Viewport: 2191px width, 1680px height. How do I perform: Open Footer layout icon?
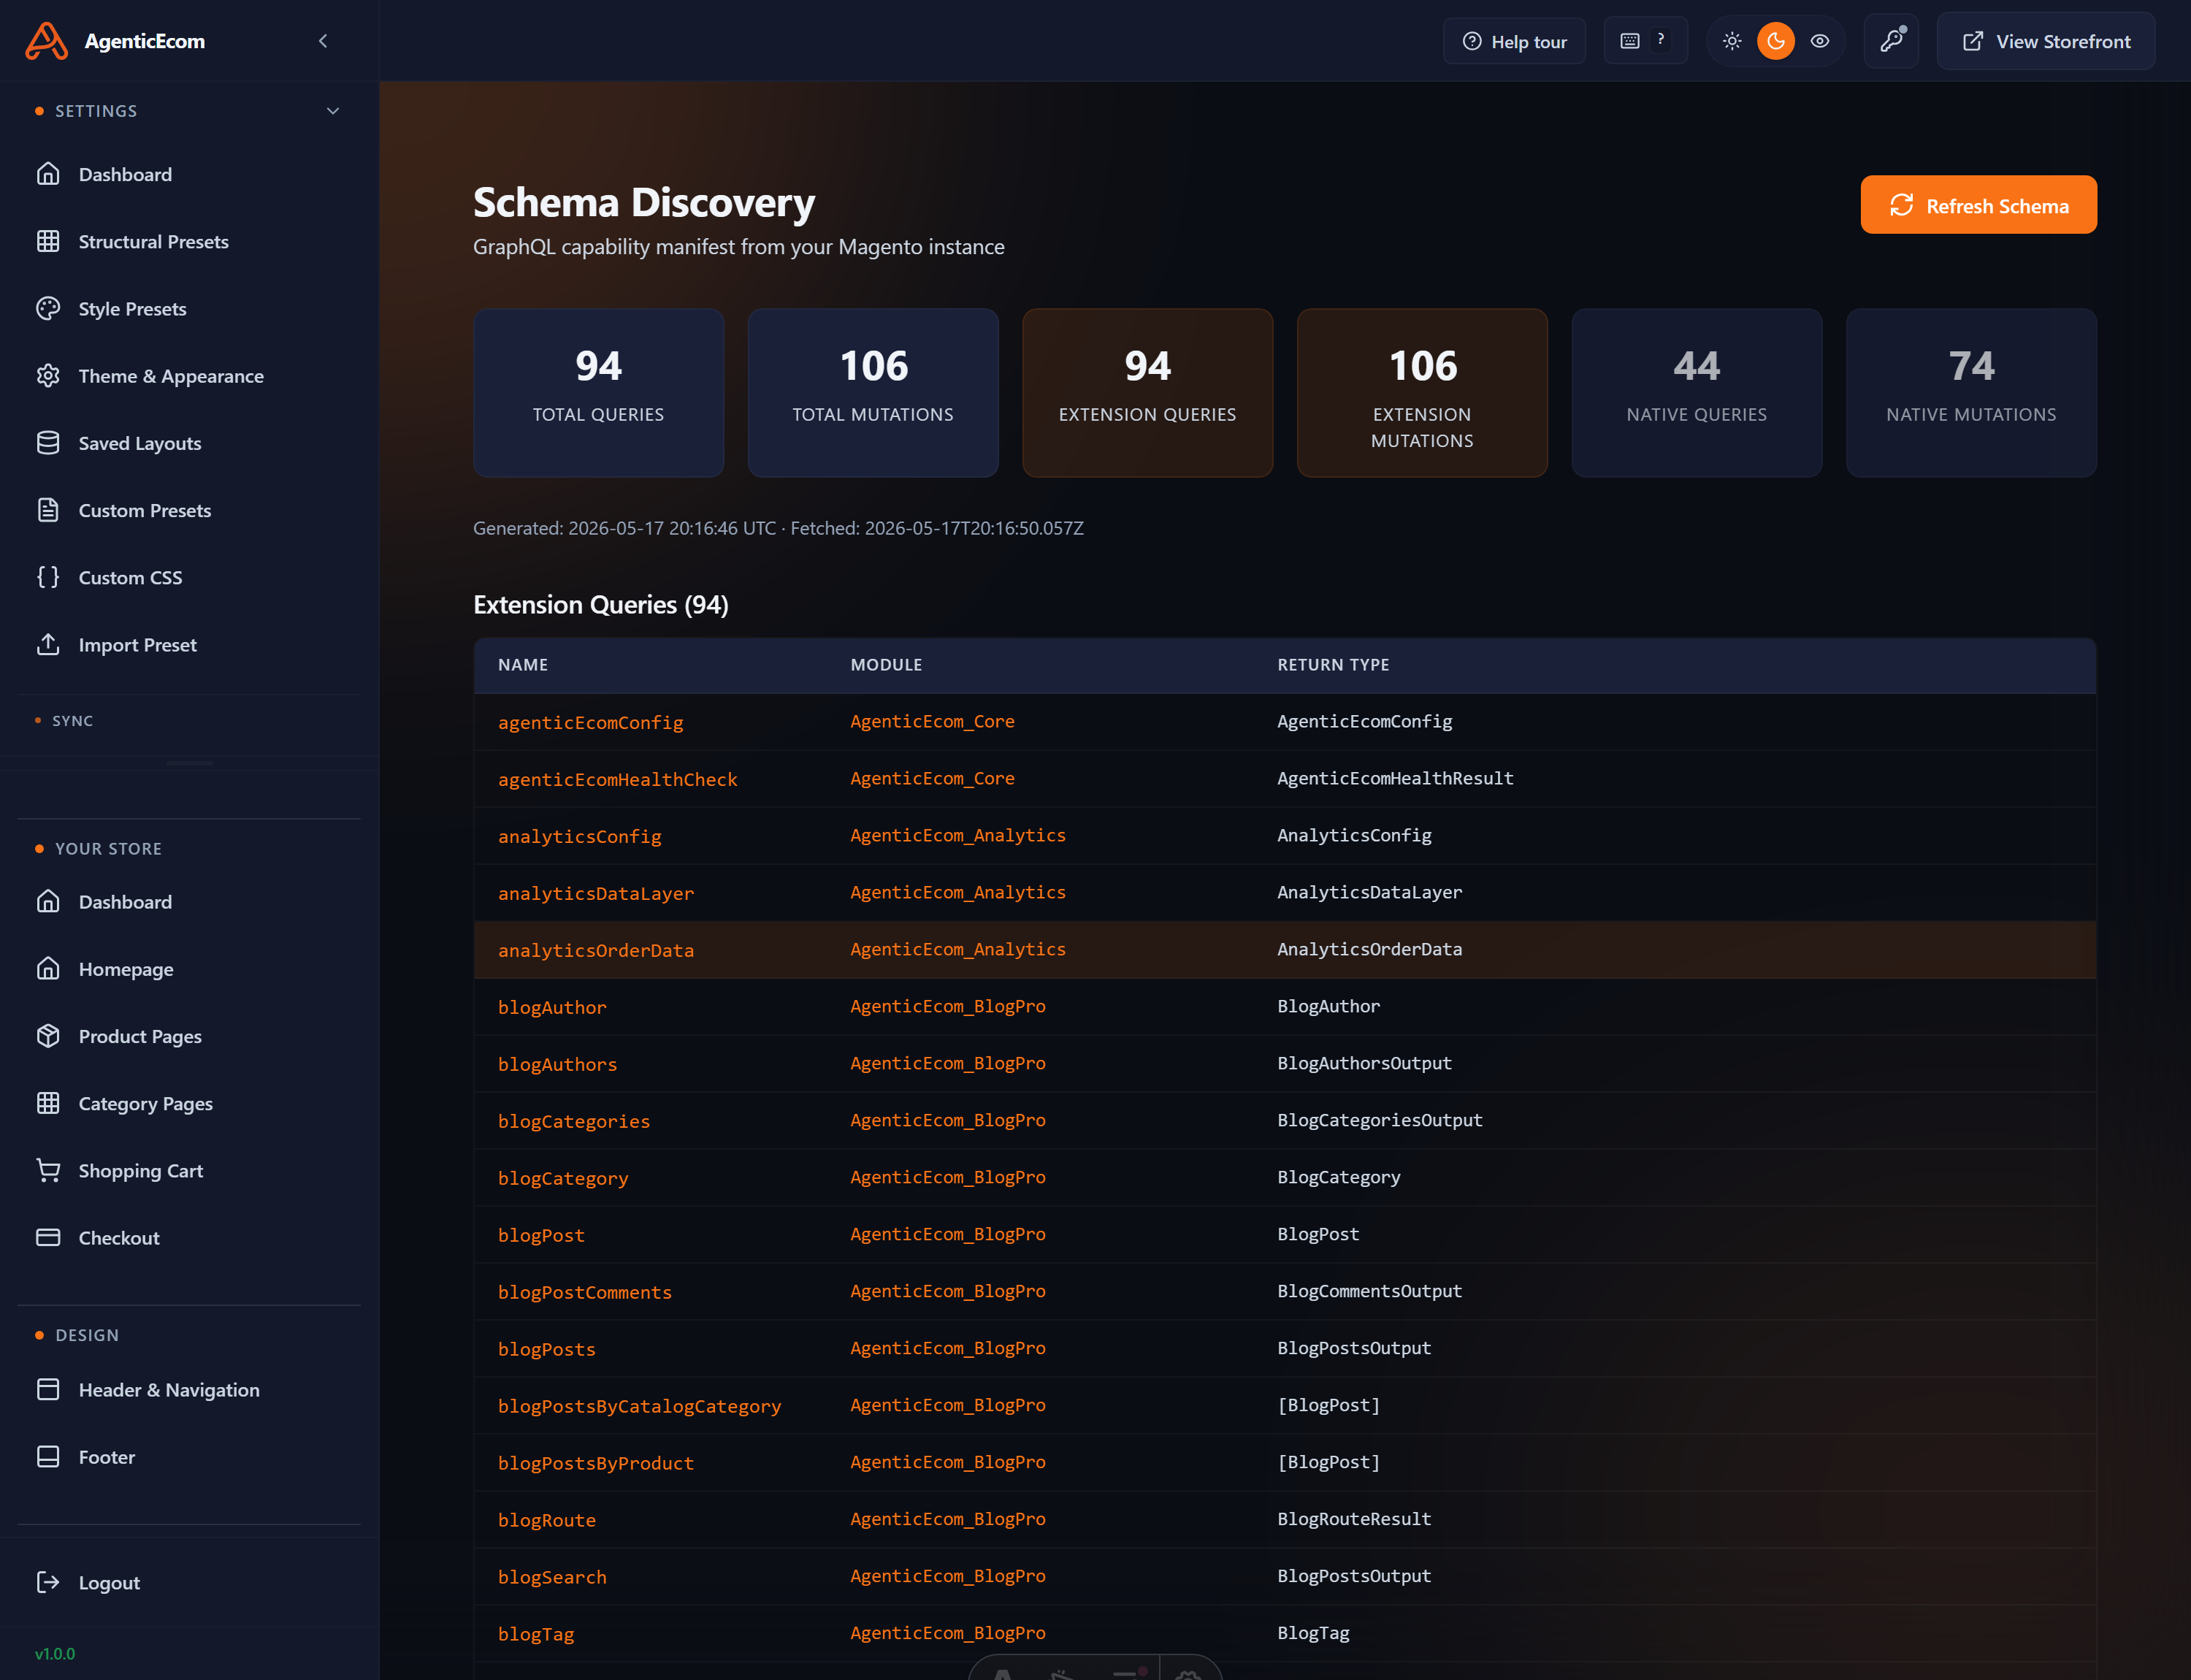click(x=48, y=1456)
